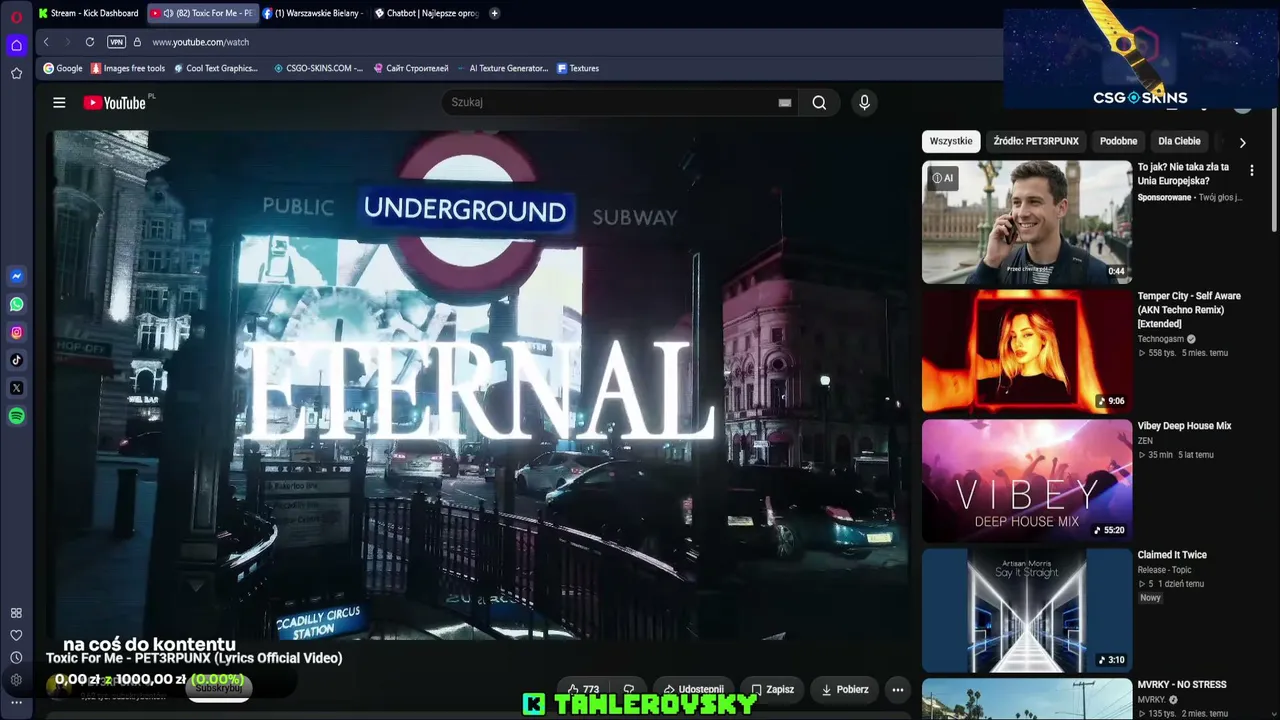Open the on-screen keyboard in search
The height and width of the screenshot is (720, 1280).
click(x=785, y=102)
